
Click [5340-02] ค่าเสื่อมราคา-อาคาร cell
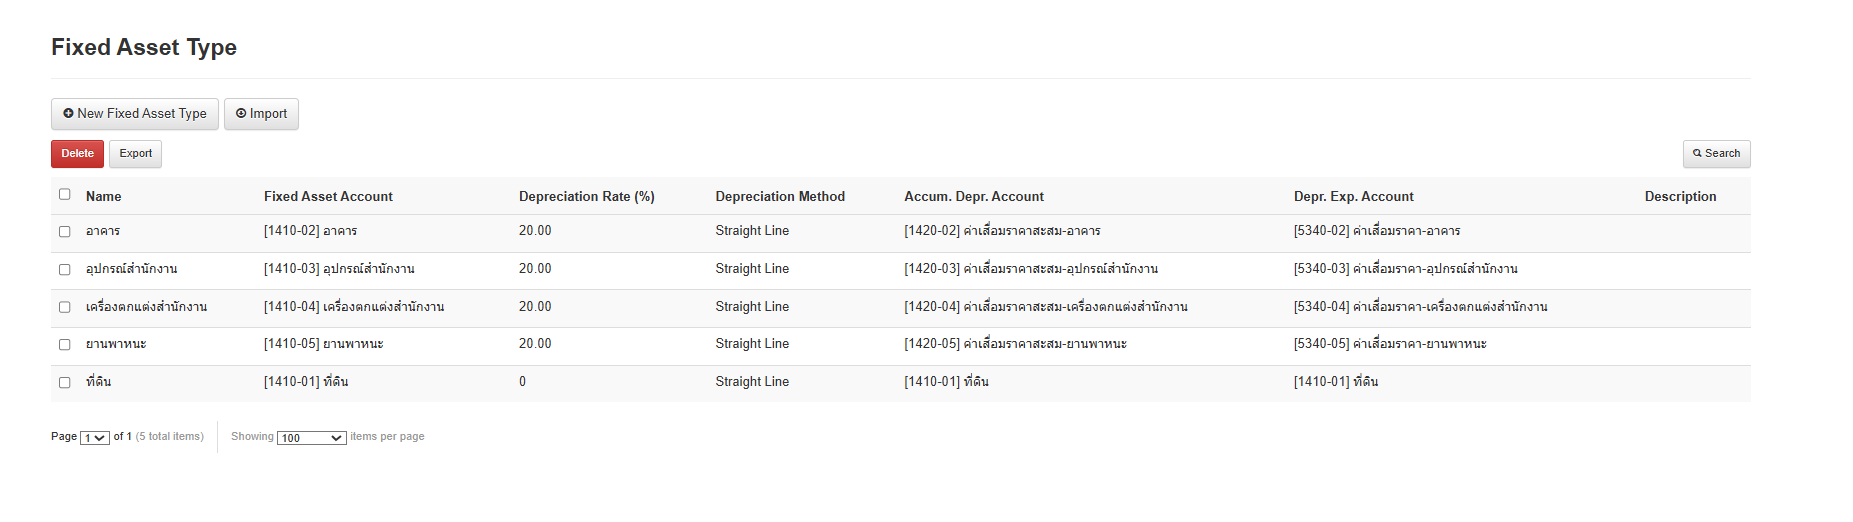pos(1377,231)
